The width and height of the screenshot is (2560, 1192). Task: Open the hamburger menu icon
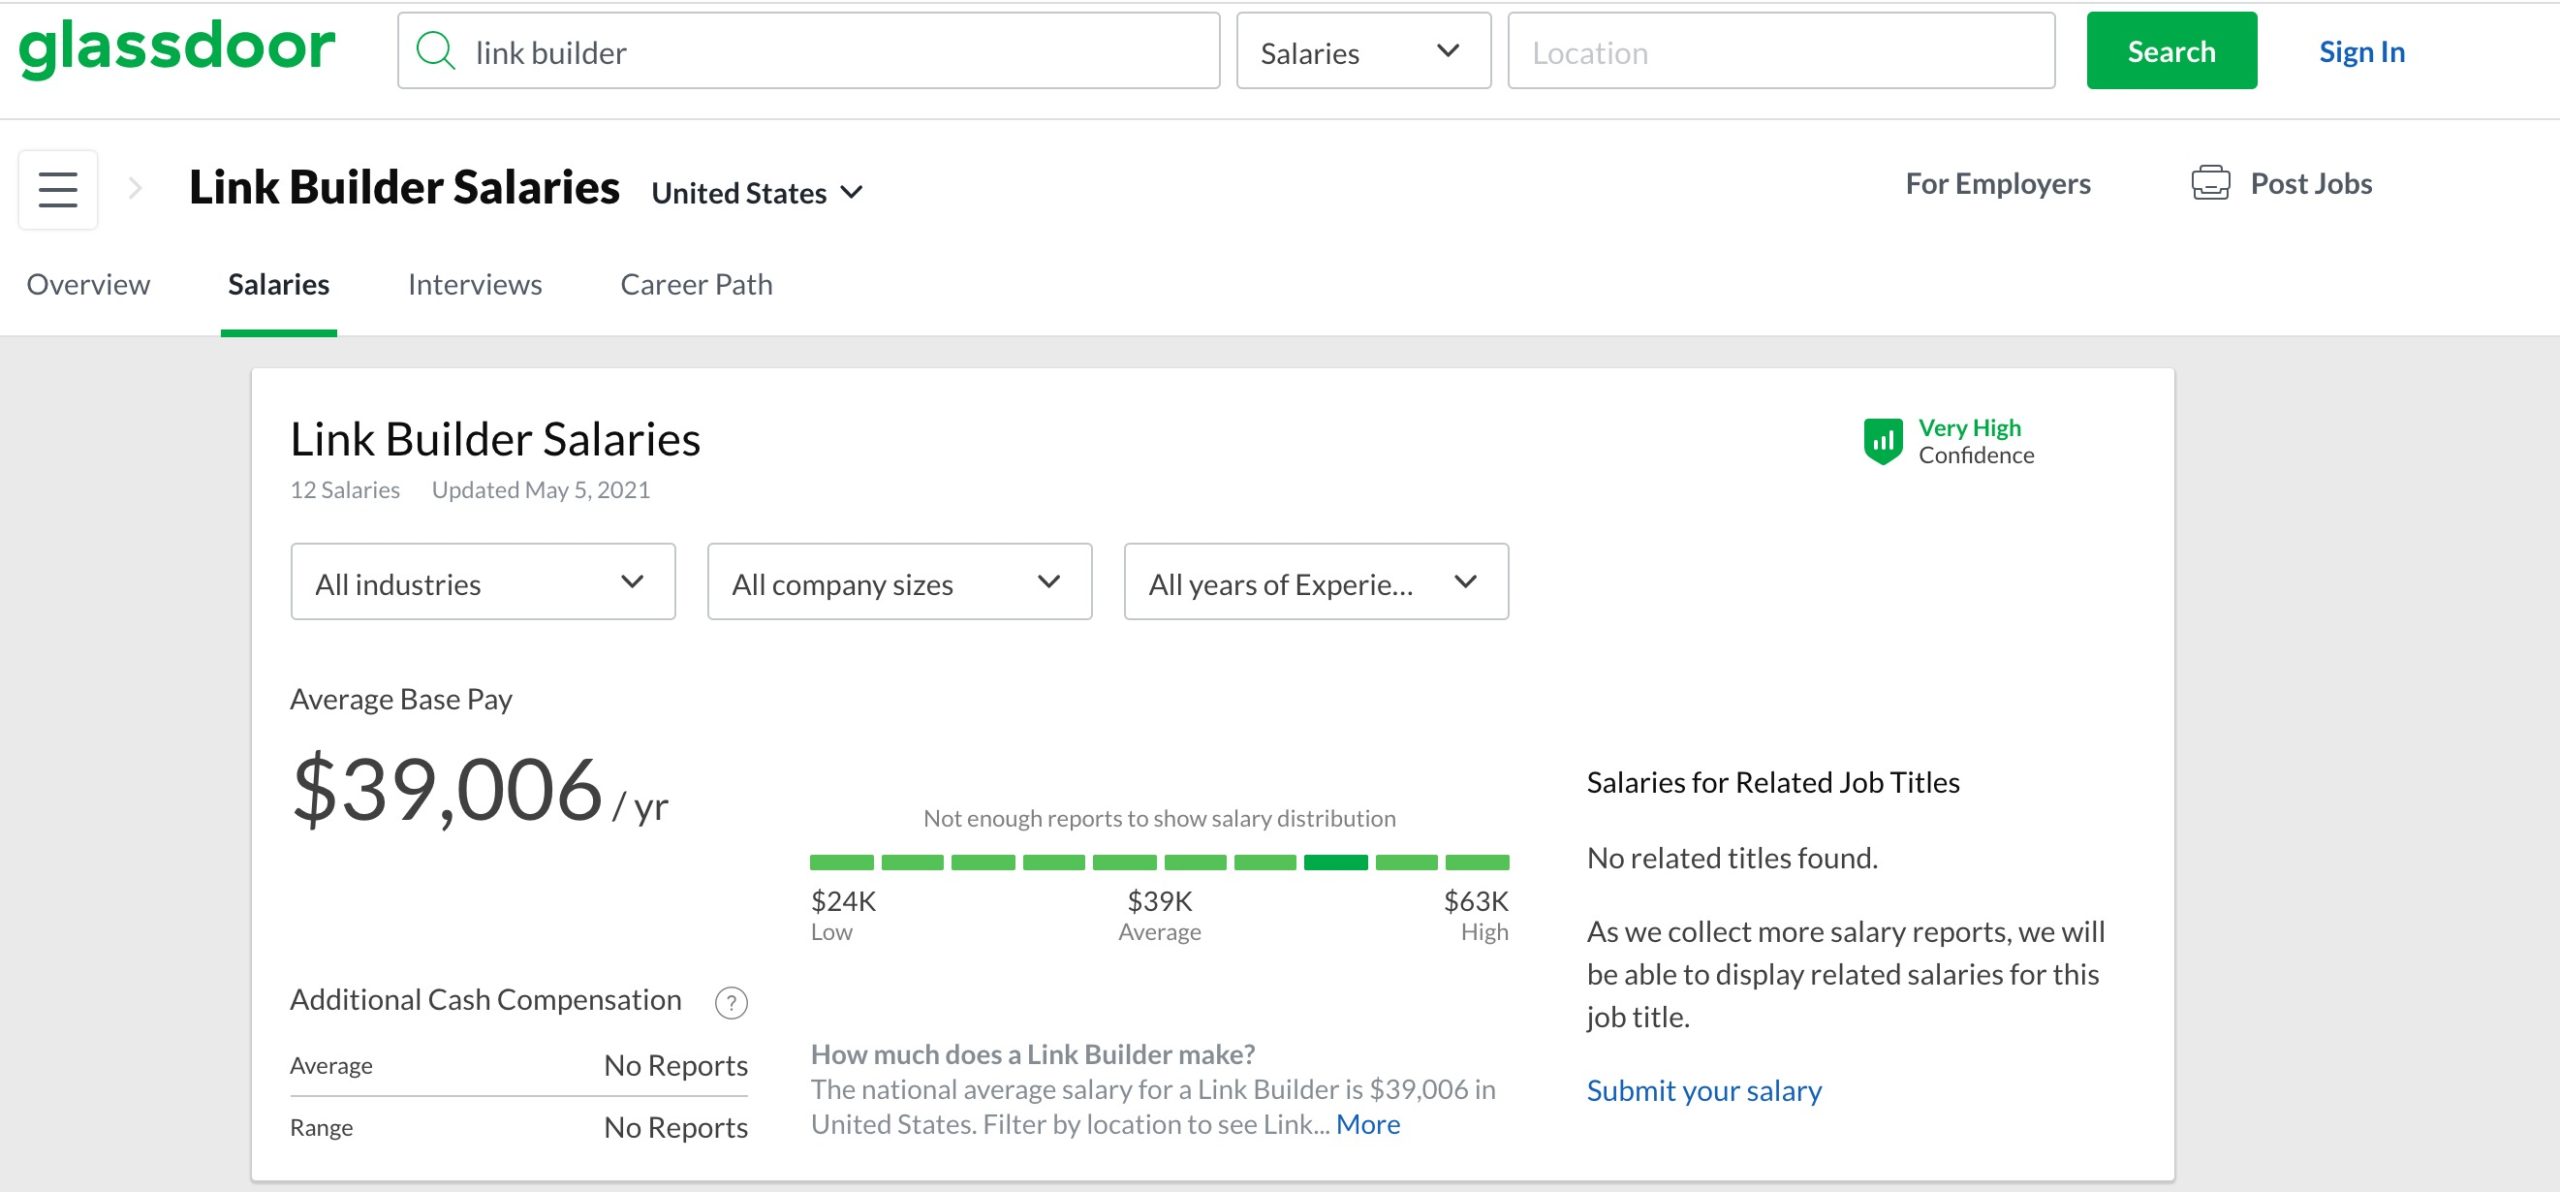[58, 189]
